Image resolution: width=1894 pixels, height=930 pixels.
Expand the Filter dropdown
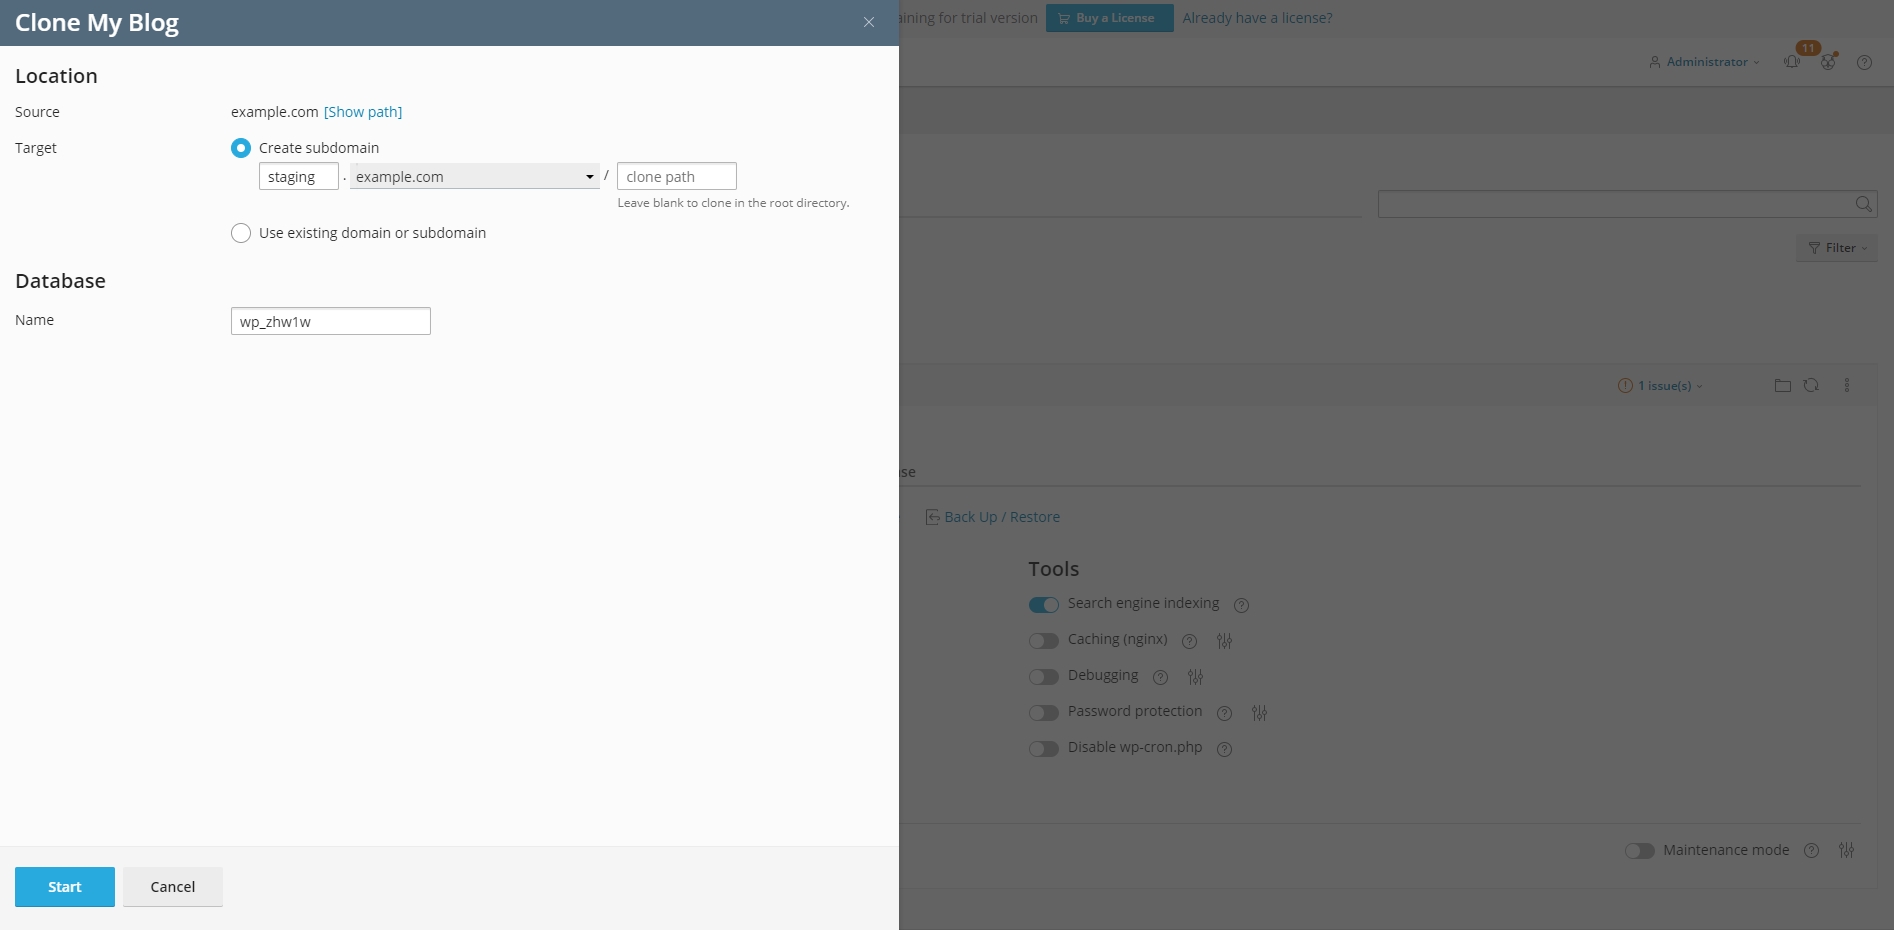tap(1837, 248)
